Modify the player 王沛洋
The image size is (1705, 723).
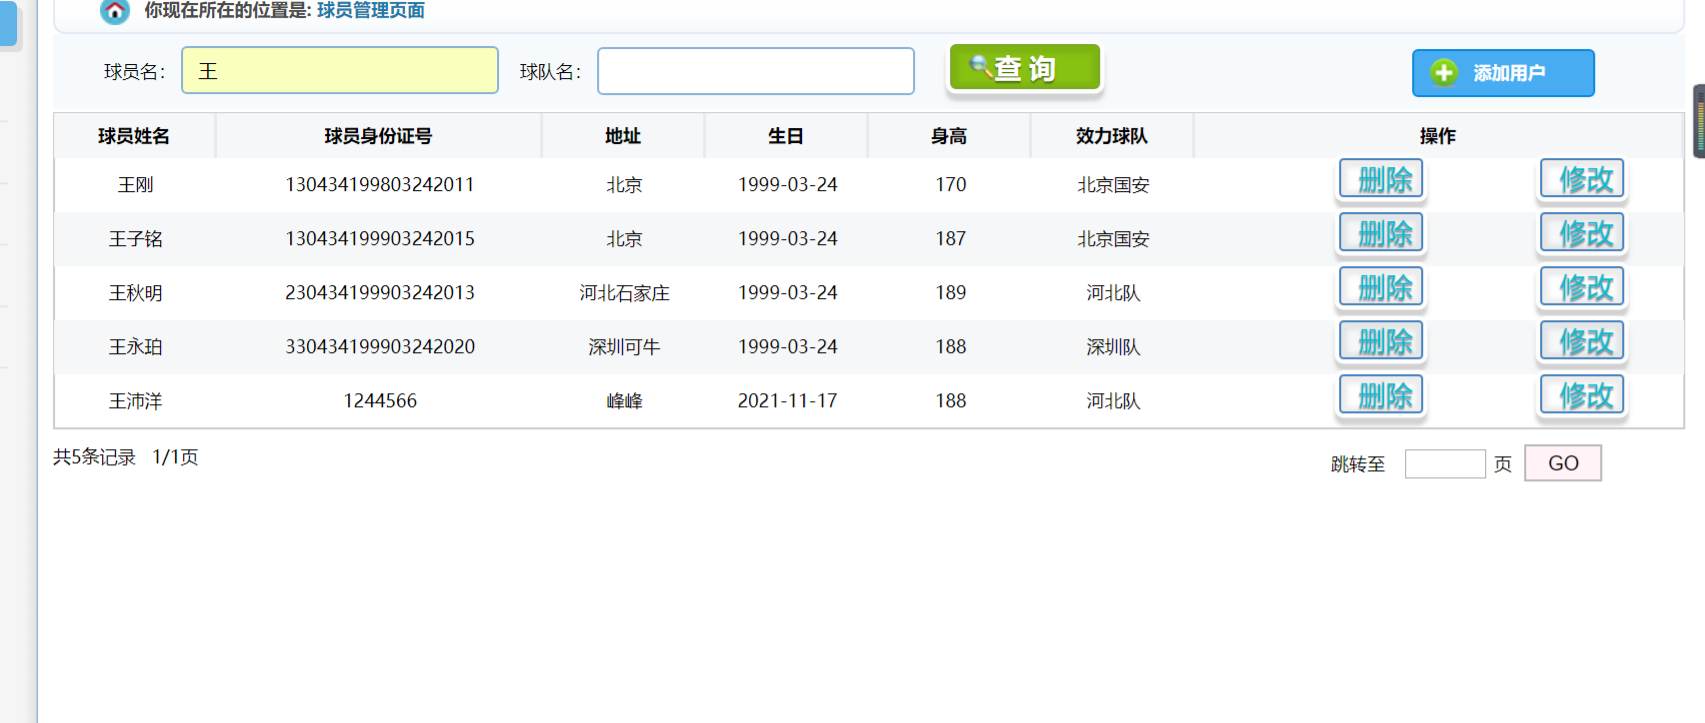pyautogui.click(x=1582, y=396)
